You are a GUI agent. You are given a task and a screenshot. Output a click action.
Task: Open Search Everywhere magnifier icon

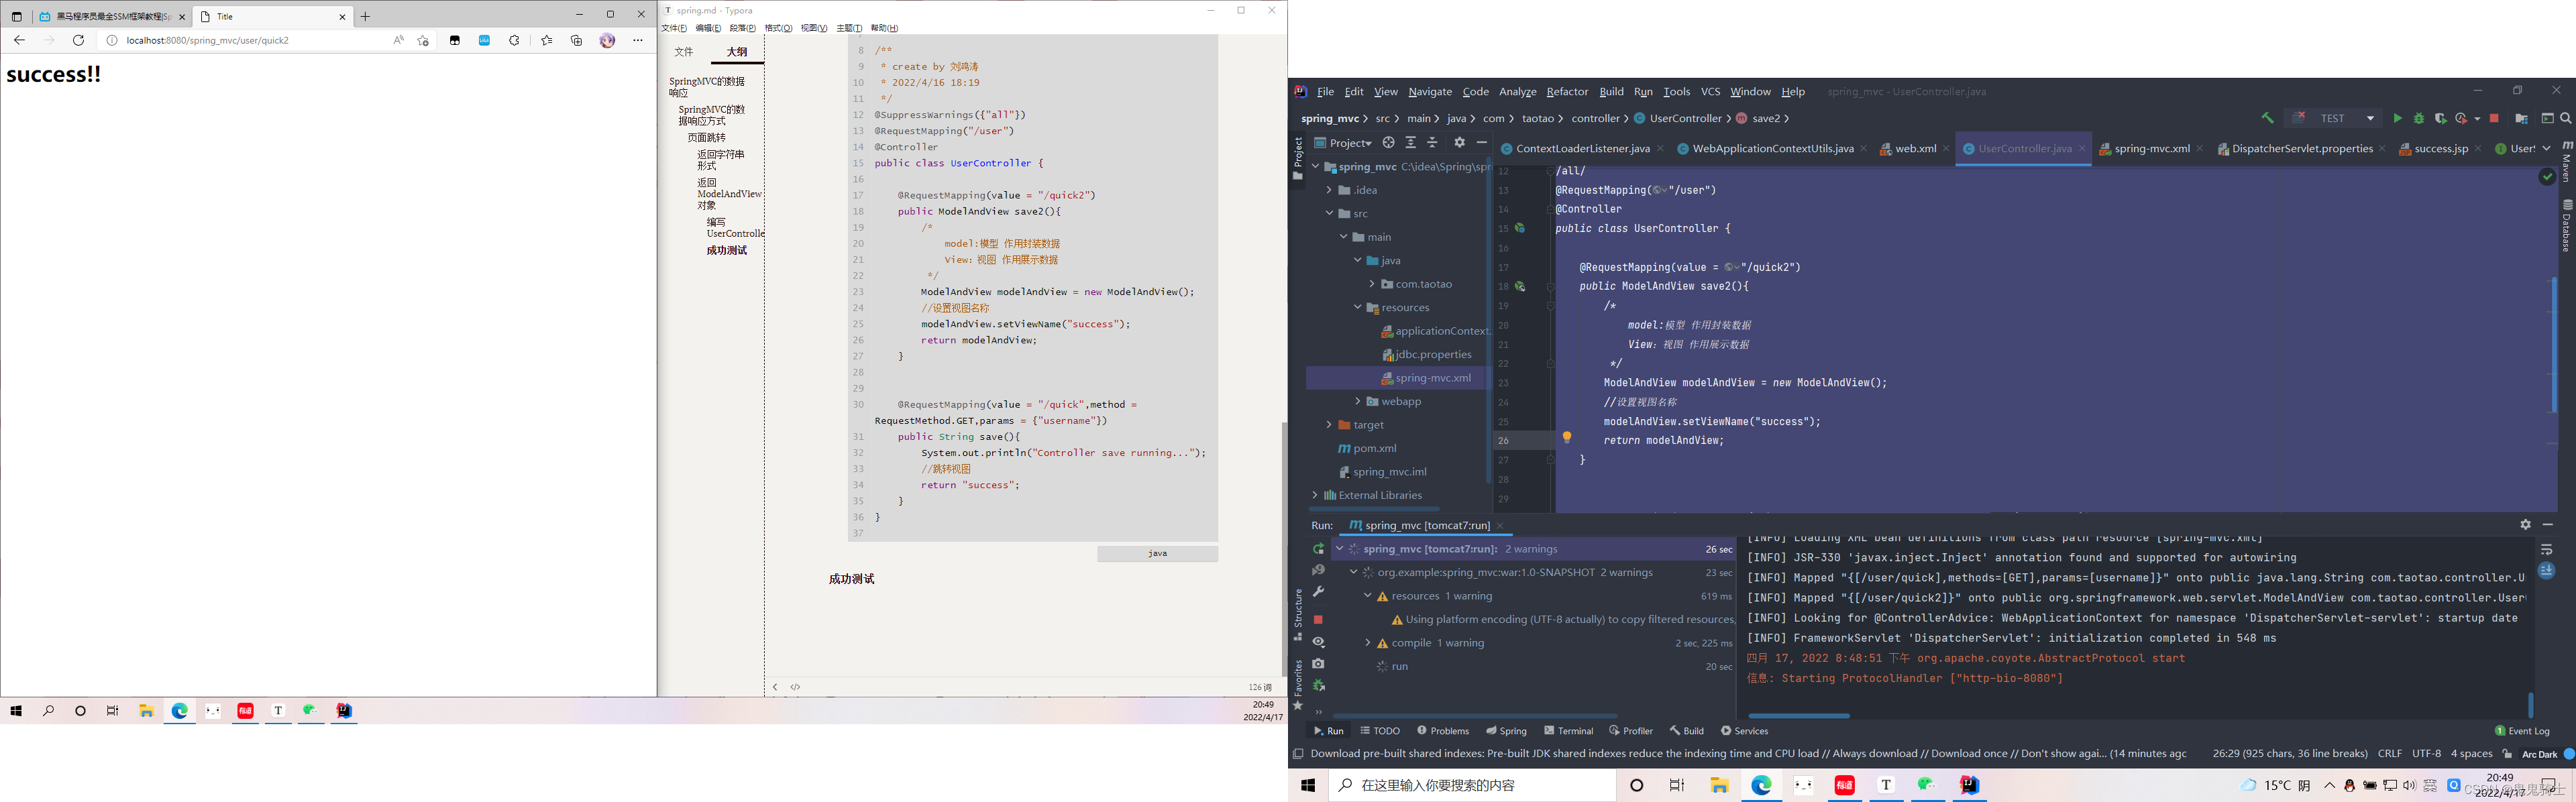click(x=2566, y=118)
